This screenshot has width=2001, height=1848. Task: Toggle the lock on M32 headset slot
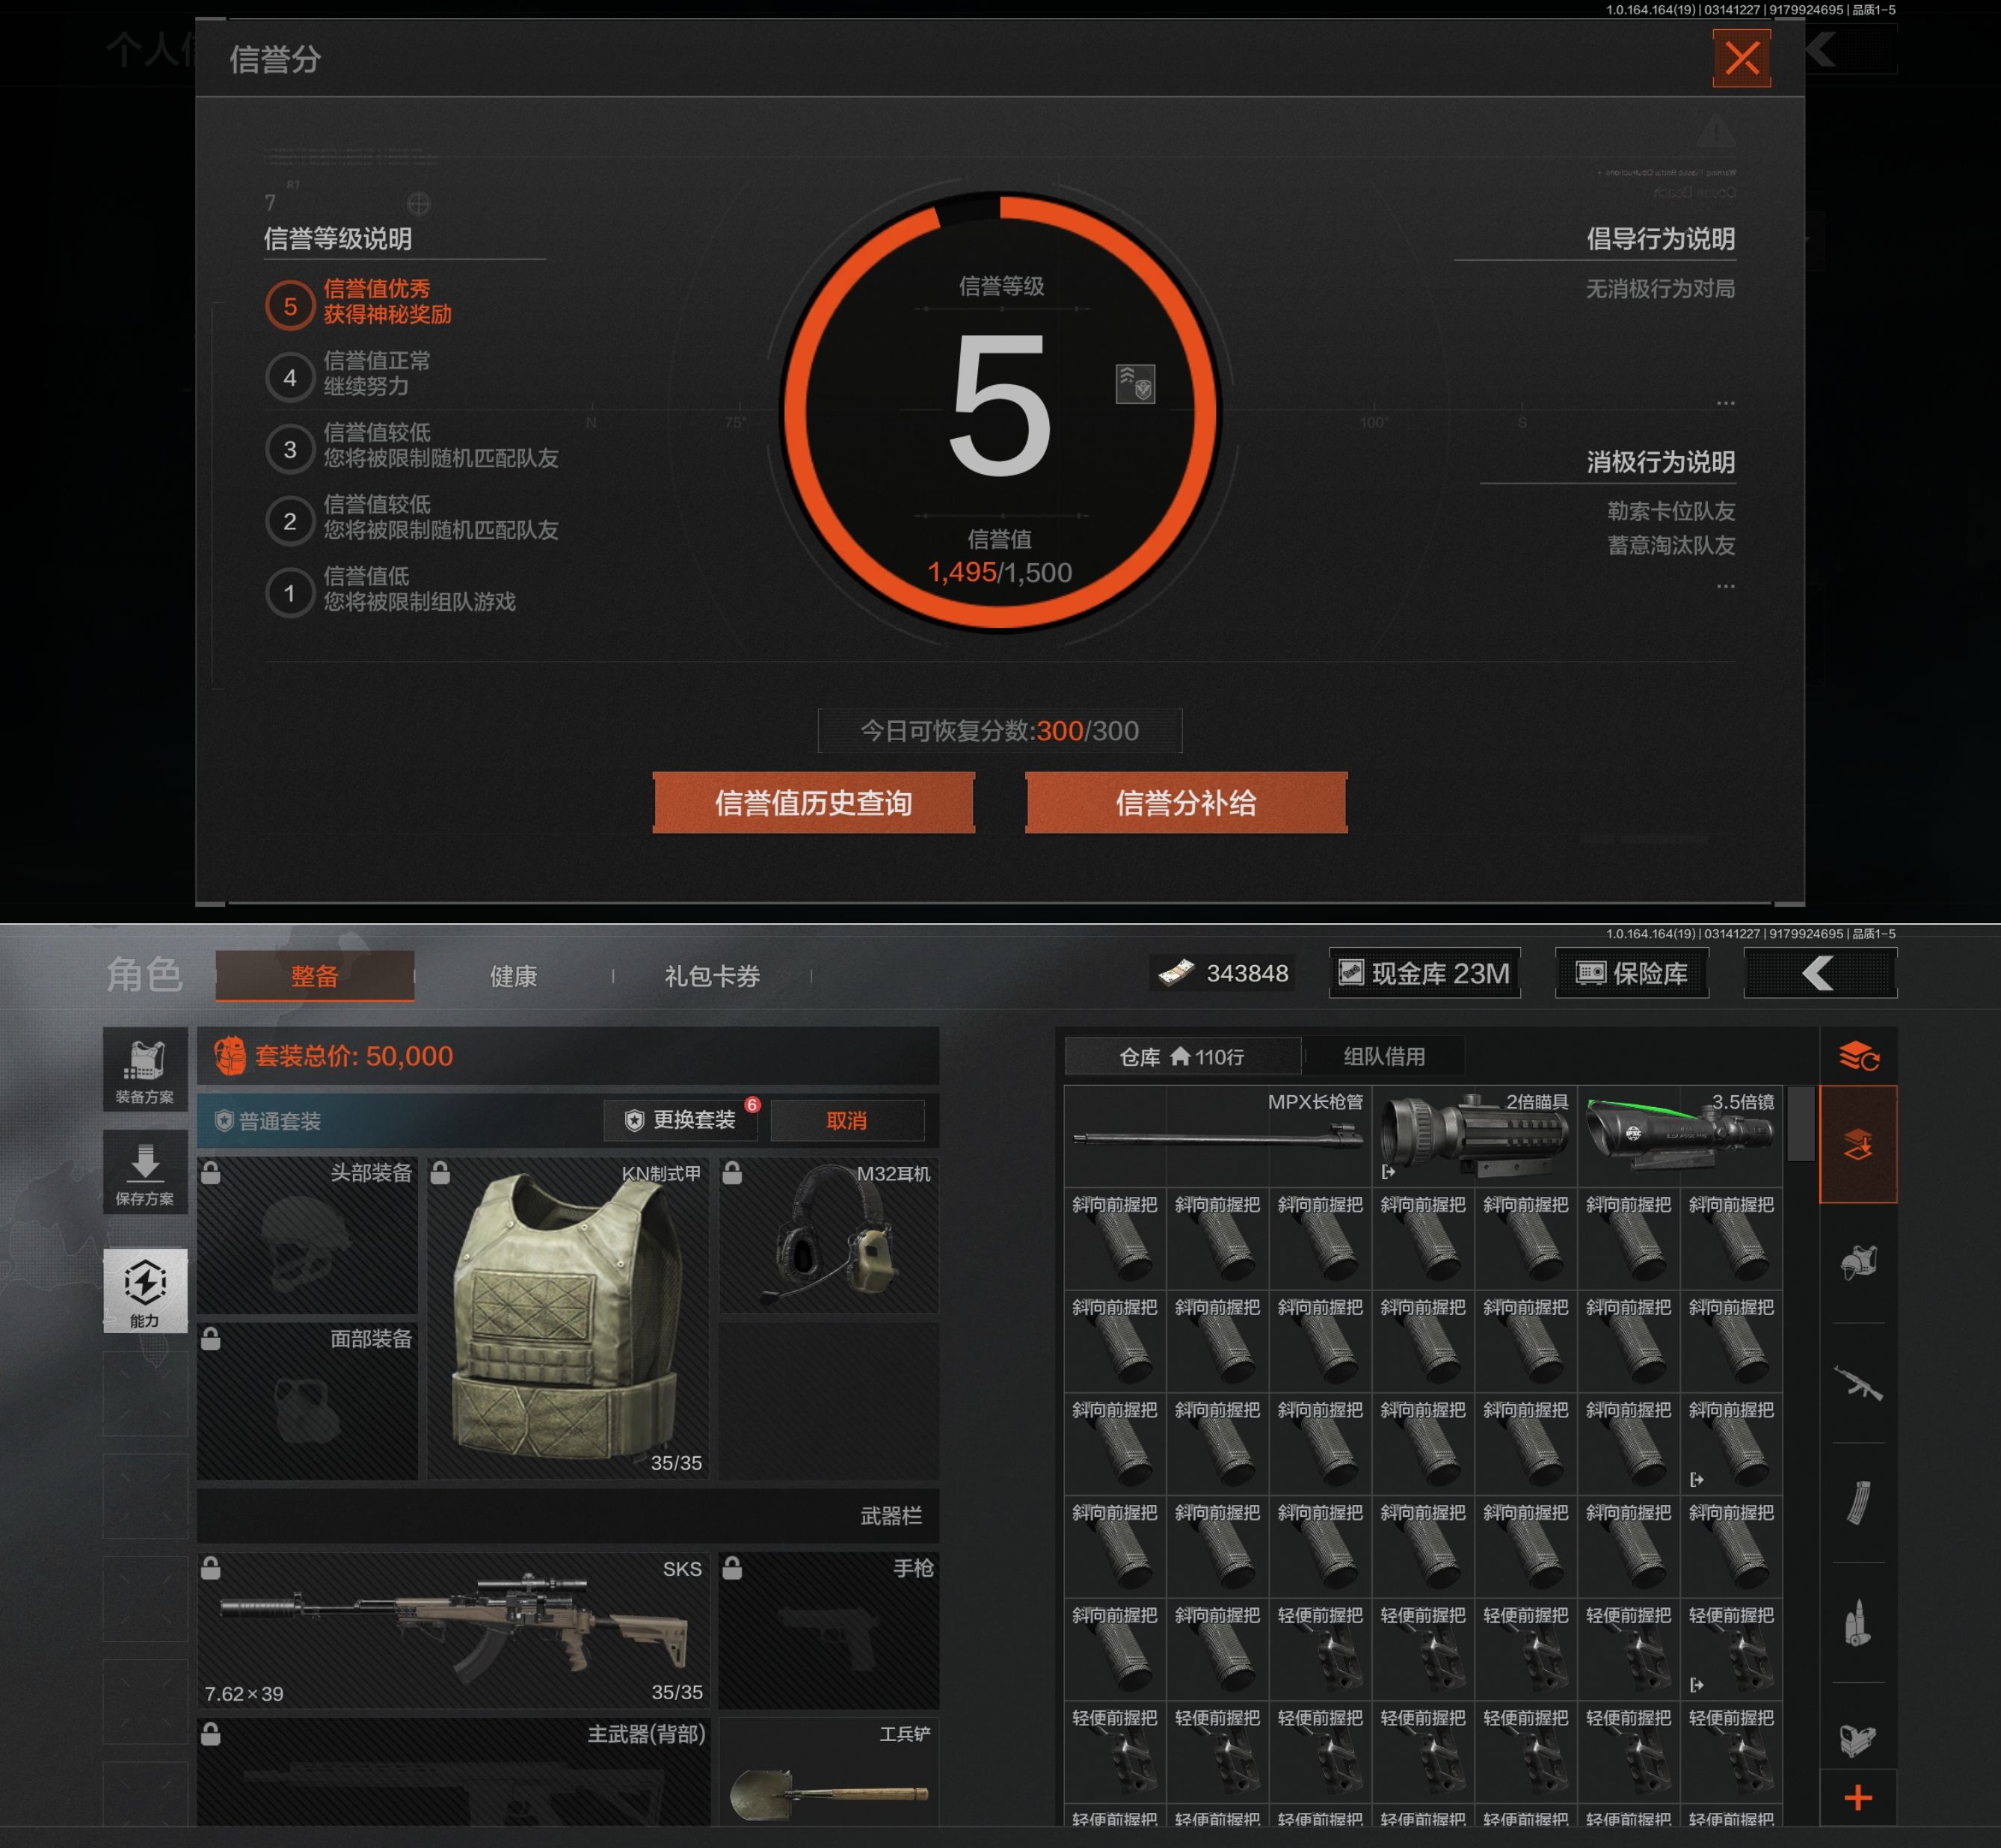(732, 1174)
